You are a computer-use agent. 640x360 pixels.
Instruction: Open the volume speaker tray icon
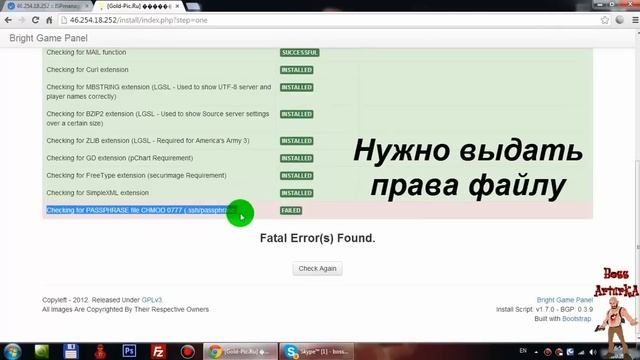(x=593, y=352)
